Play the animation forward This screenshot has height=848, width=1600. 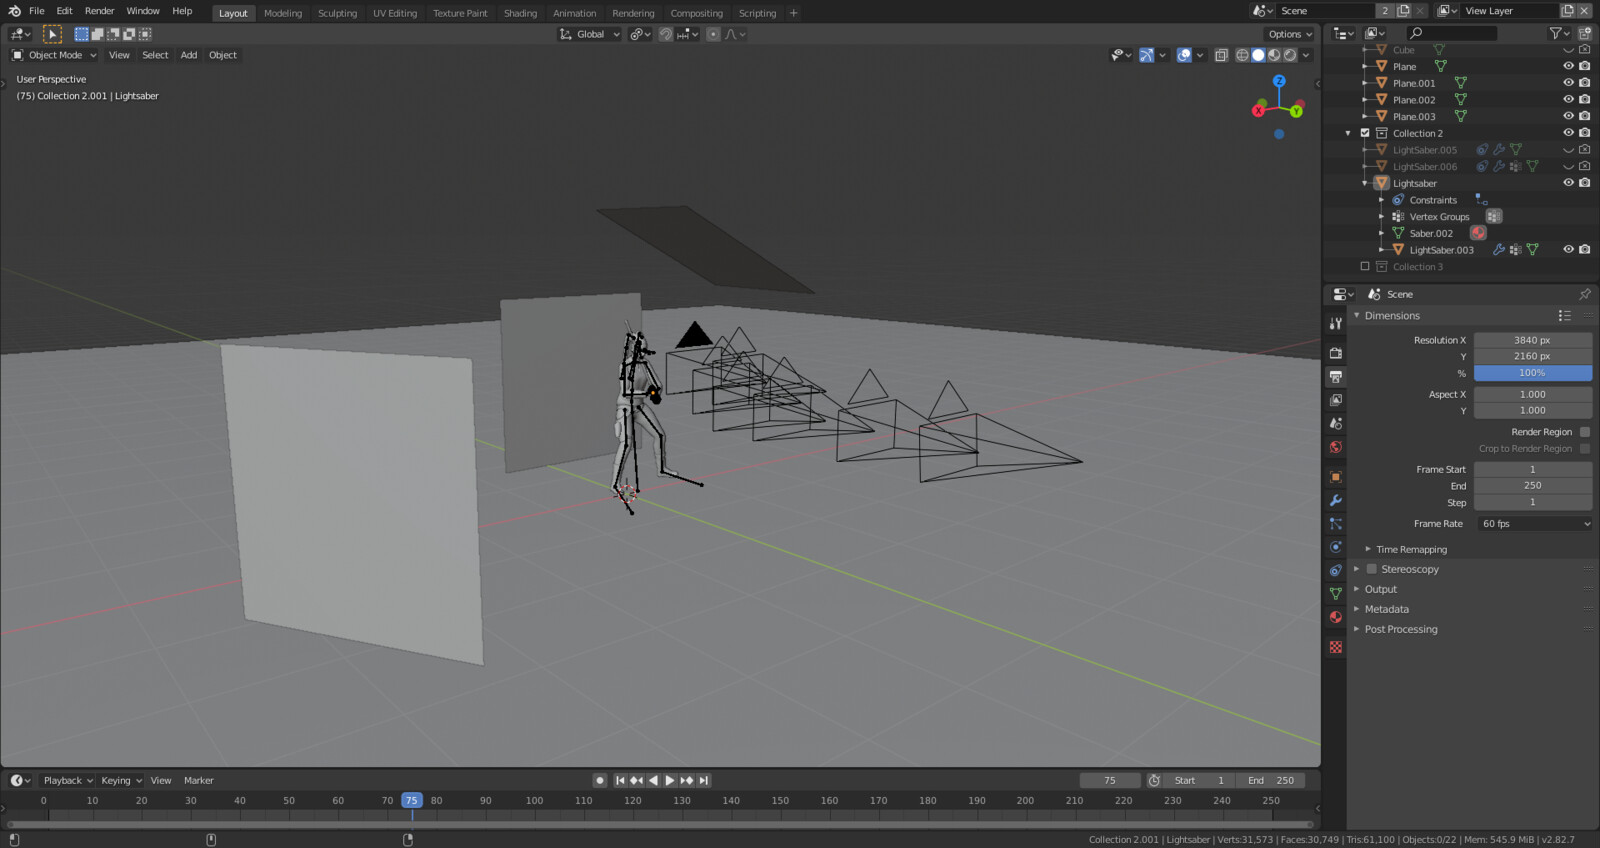pos(670,780)
